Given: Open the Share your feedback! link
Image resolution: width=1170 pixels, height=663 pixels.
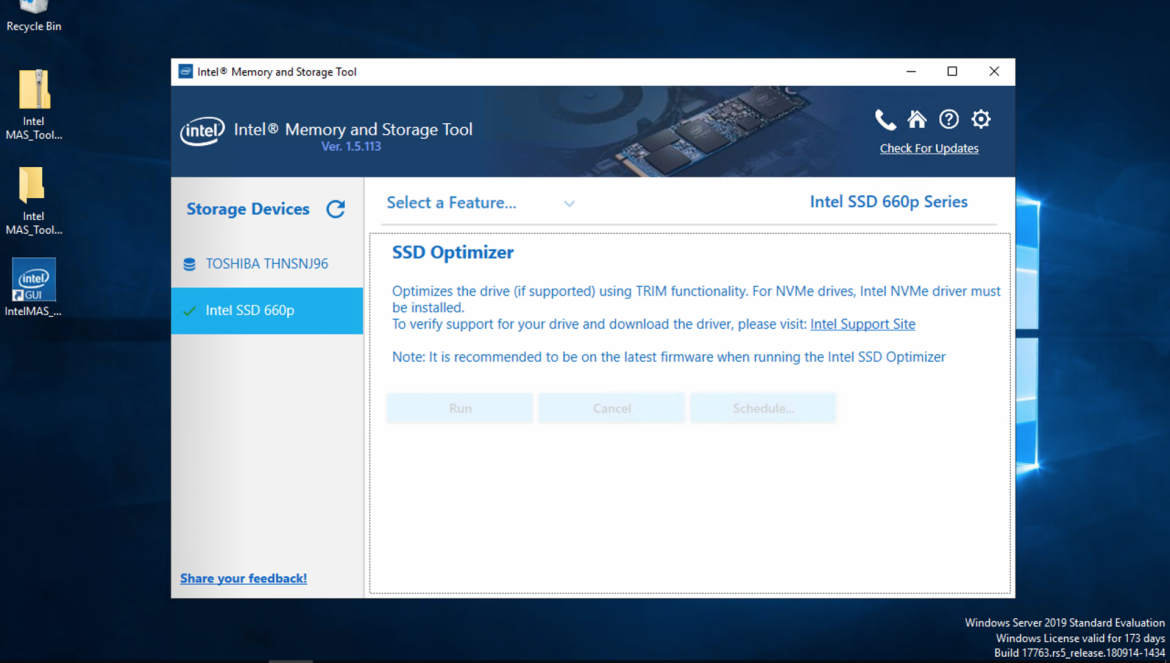Looking at the screenshot, I should [243, 578].
